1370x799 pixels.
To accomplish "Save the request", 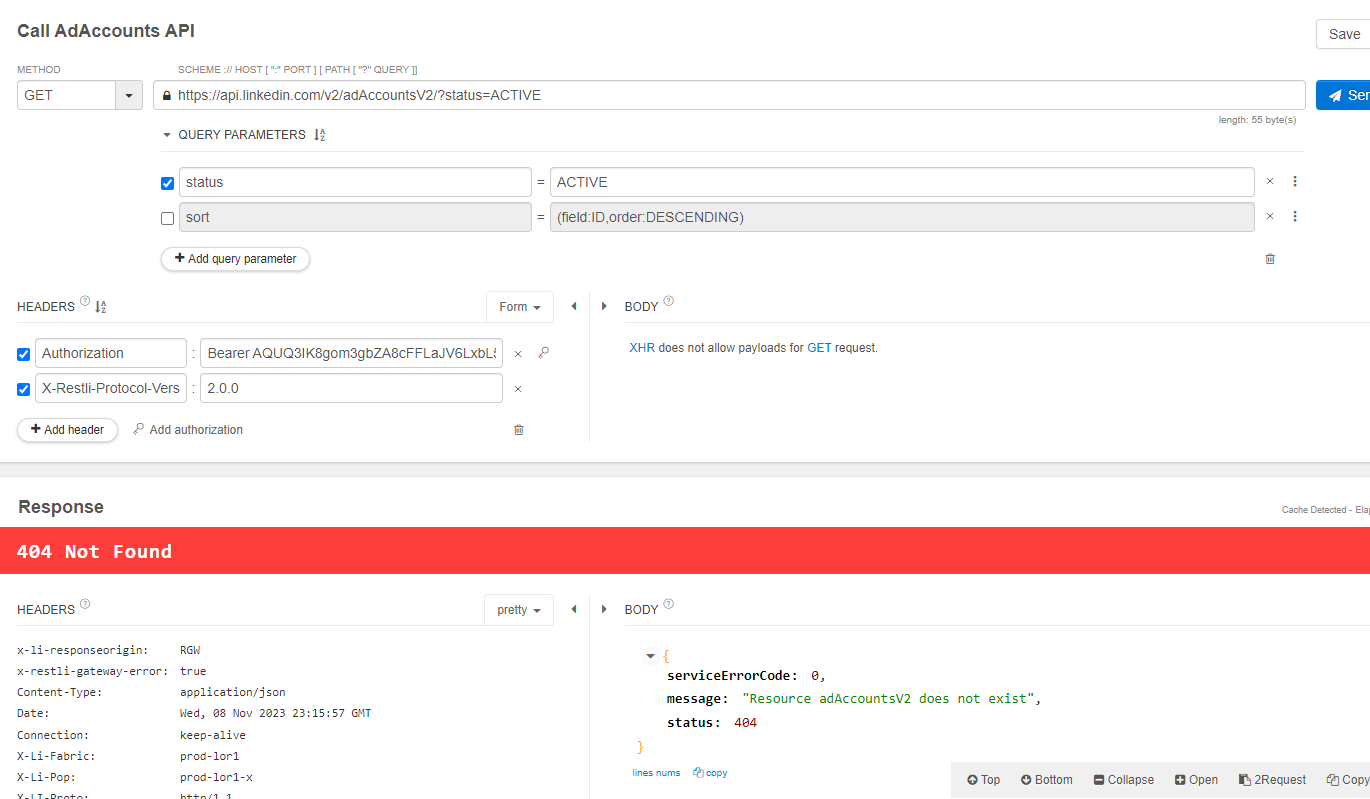I will [1343, 34].
